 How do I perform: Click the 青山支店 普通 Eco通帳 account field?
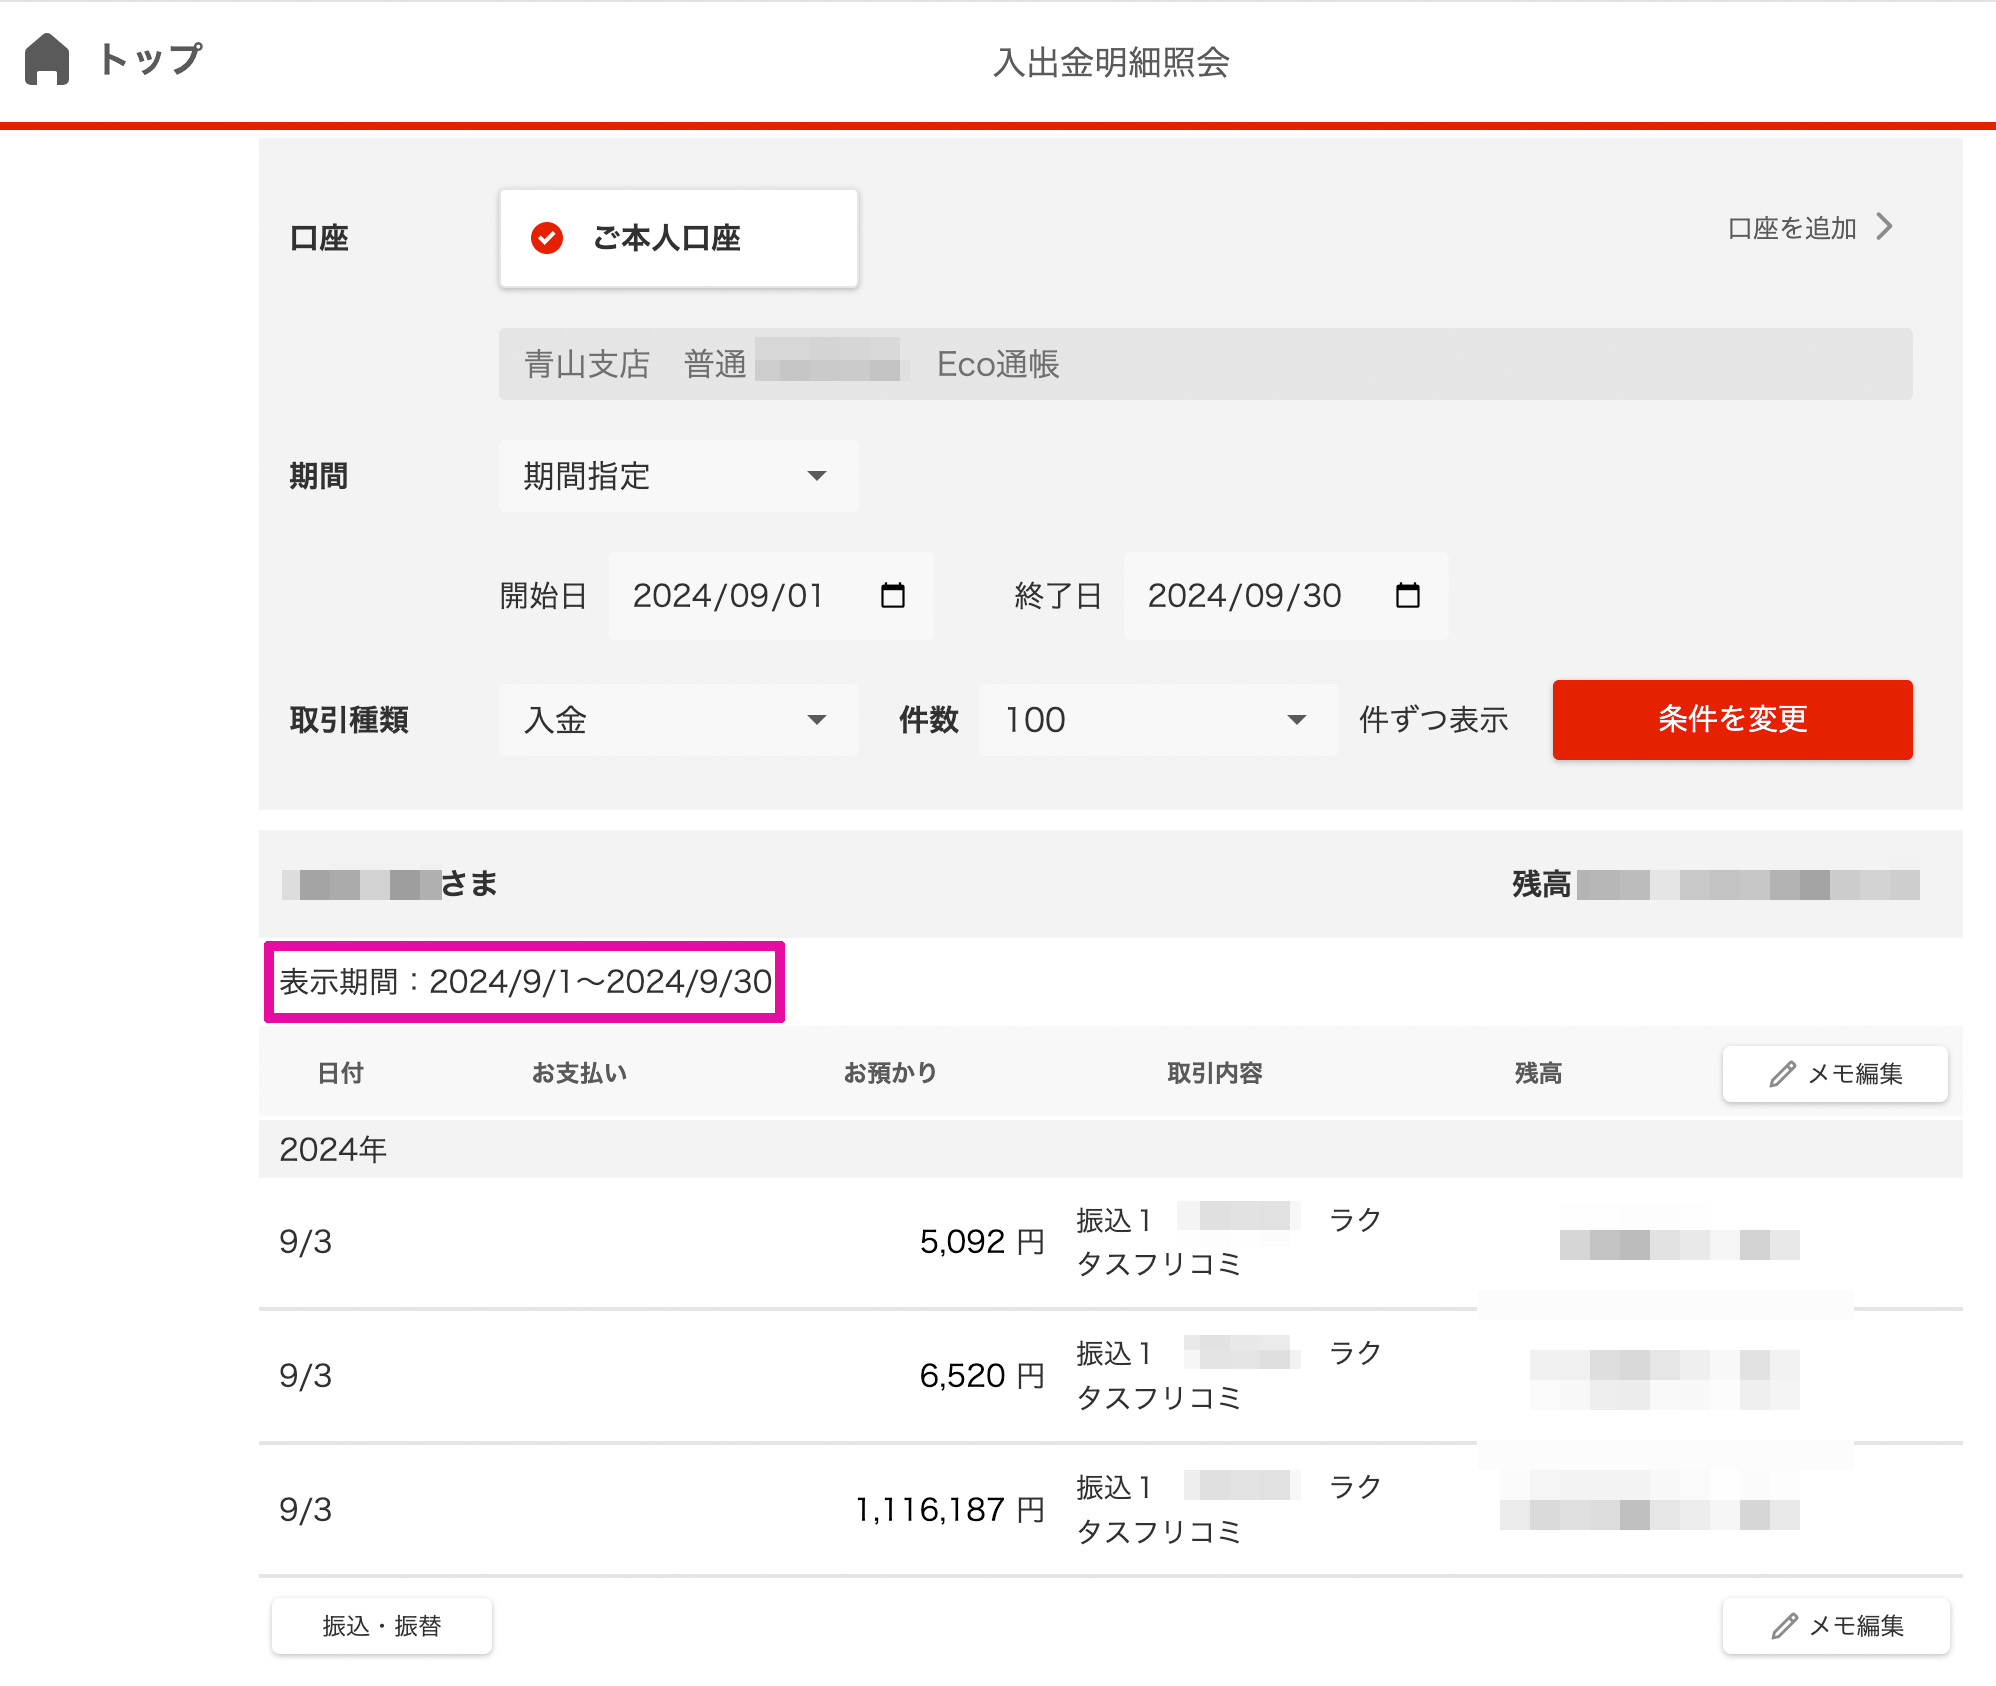pos(1205,364)
